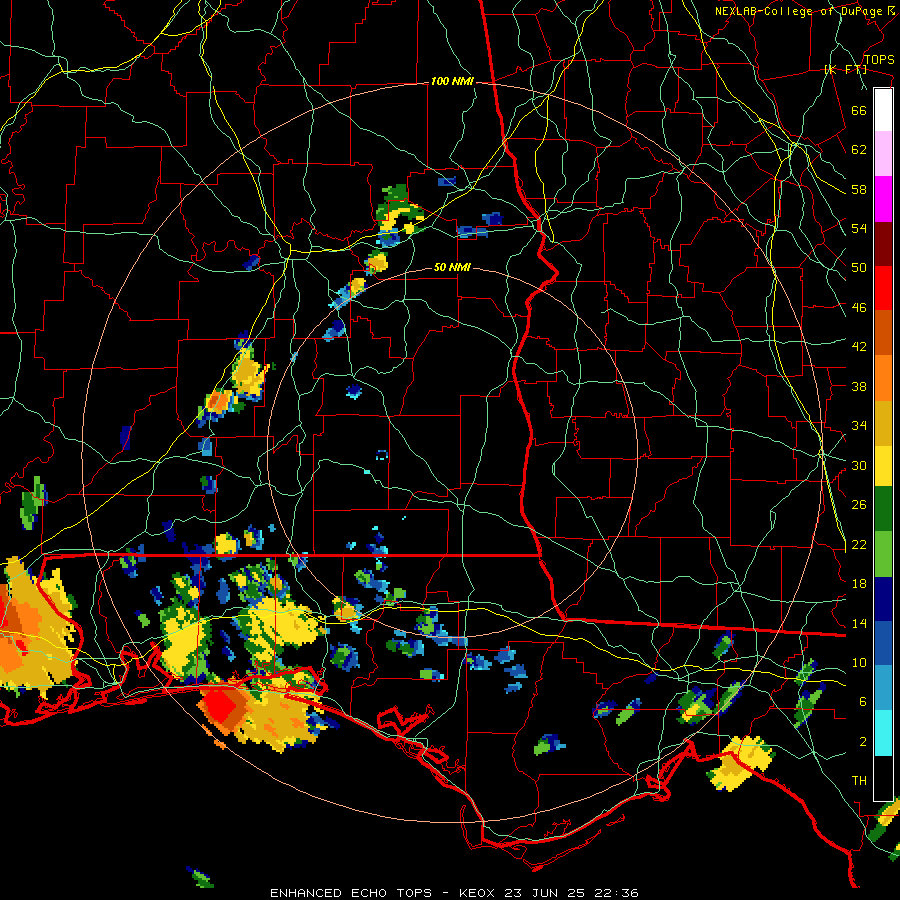
Task: Choose the dark orange legend band
Action: [883, 333]
